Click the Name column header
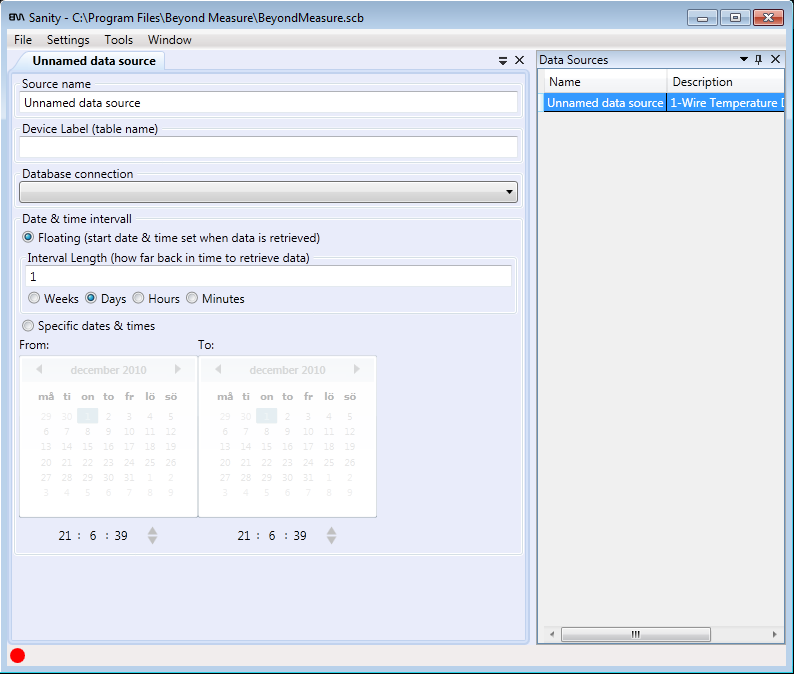The image size is (794, 675). (604, 82)
